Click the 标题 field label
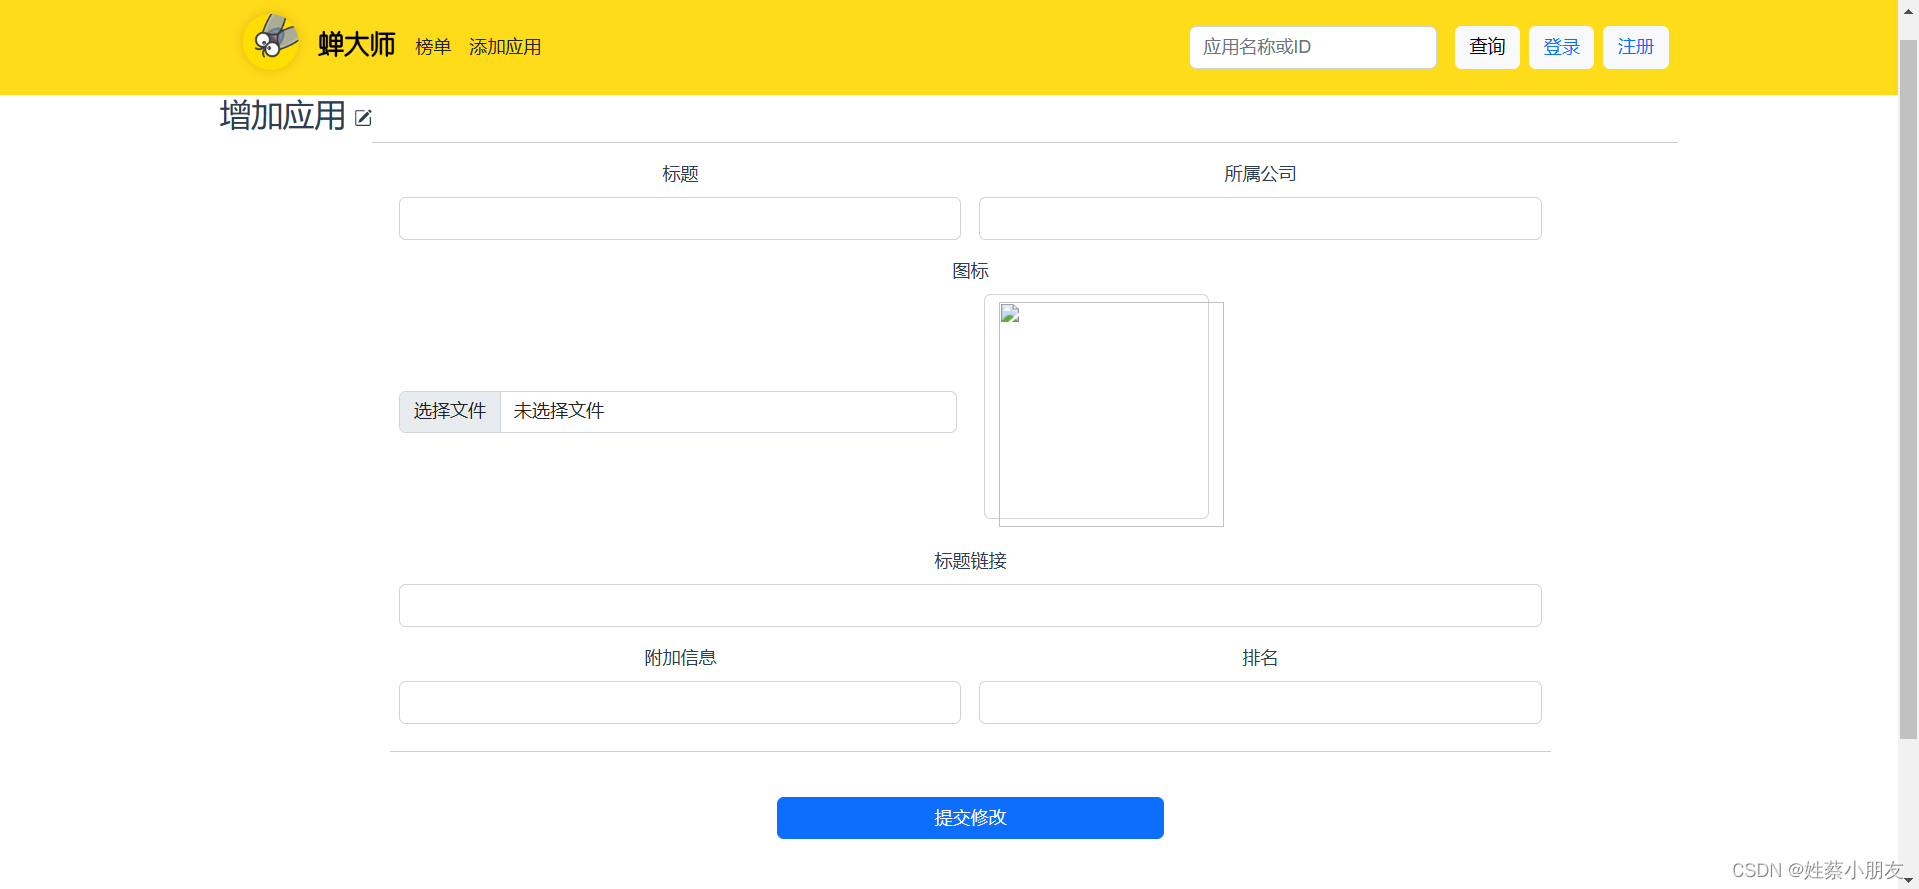The width and height of the screenshot is (1919, 889). [x=680, y=174]
